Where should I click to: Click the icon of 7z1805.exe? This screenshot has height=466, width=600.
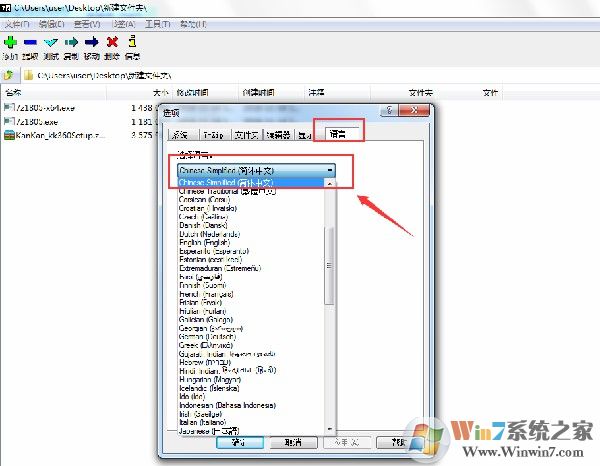coord(9,122)
